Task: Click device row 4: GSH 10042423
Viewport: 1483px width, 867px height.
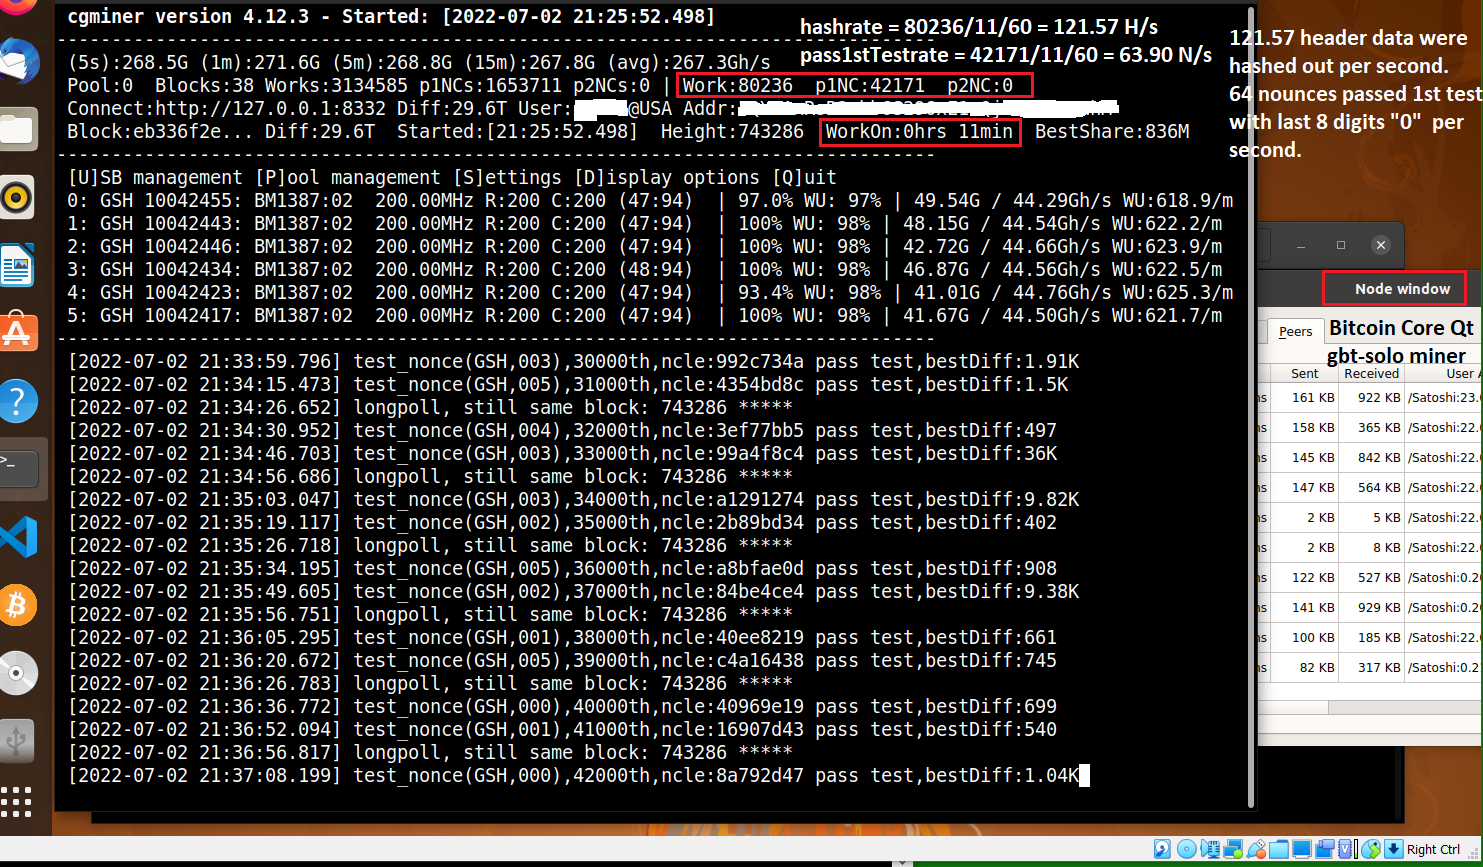Action: tap(650, 292)
